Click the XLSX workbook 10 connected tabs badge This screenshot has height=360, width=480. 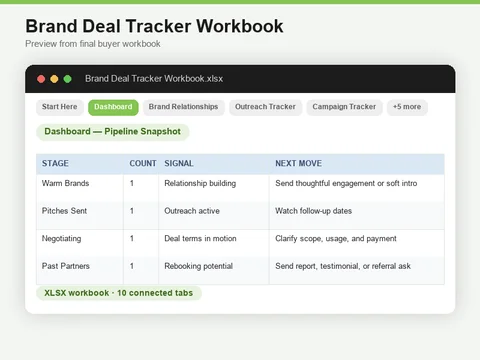point(119,293)
